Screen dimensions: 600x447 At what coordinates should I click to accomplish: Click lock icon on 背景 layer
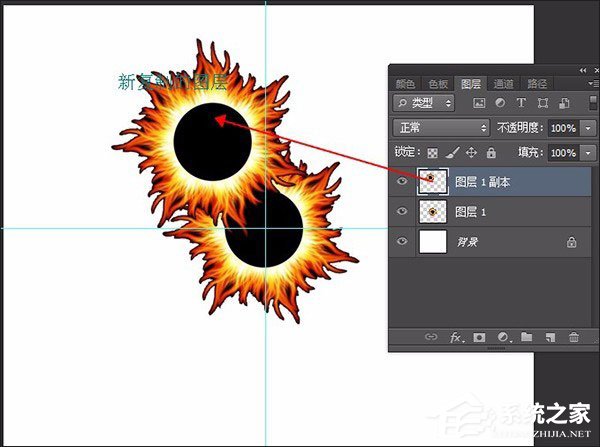[x=571, y=242]
